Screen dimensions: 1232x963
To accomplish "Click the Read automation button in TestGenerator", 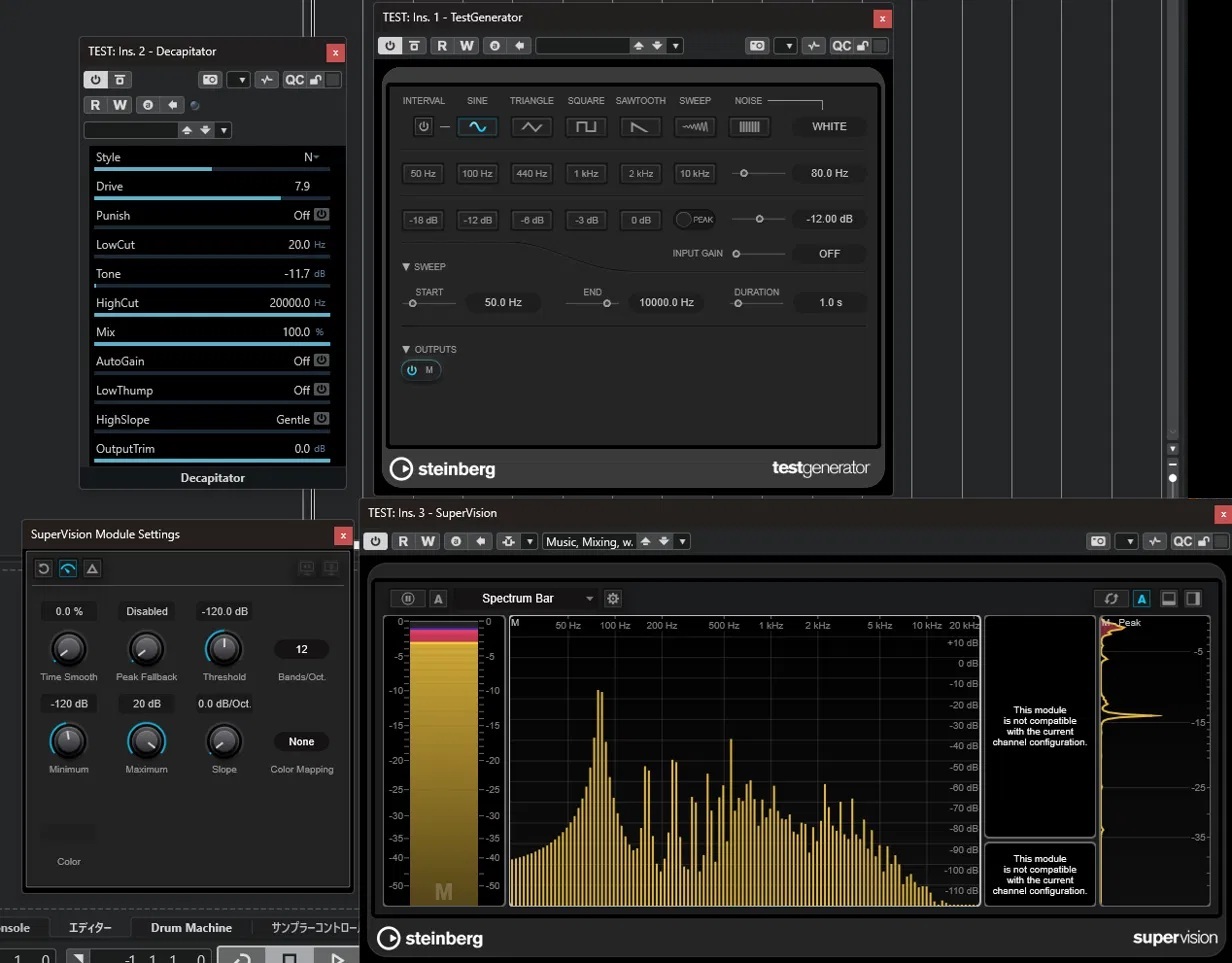I will 441,45.
